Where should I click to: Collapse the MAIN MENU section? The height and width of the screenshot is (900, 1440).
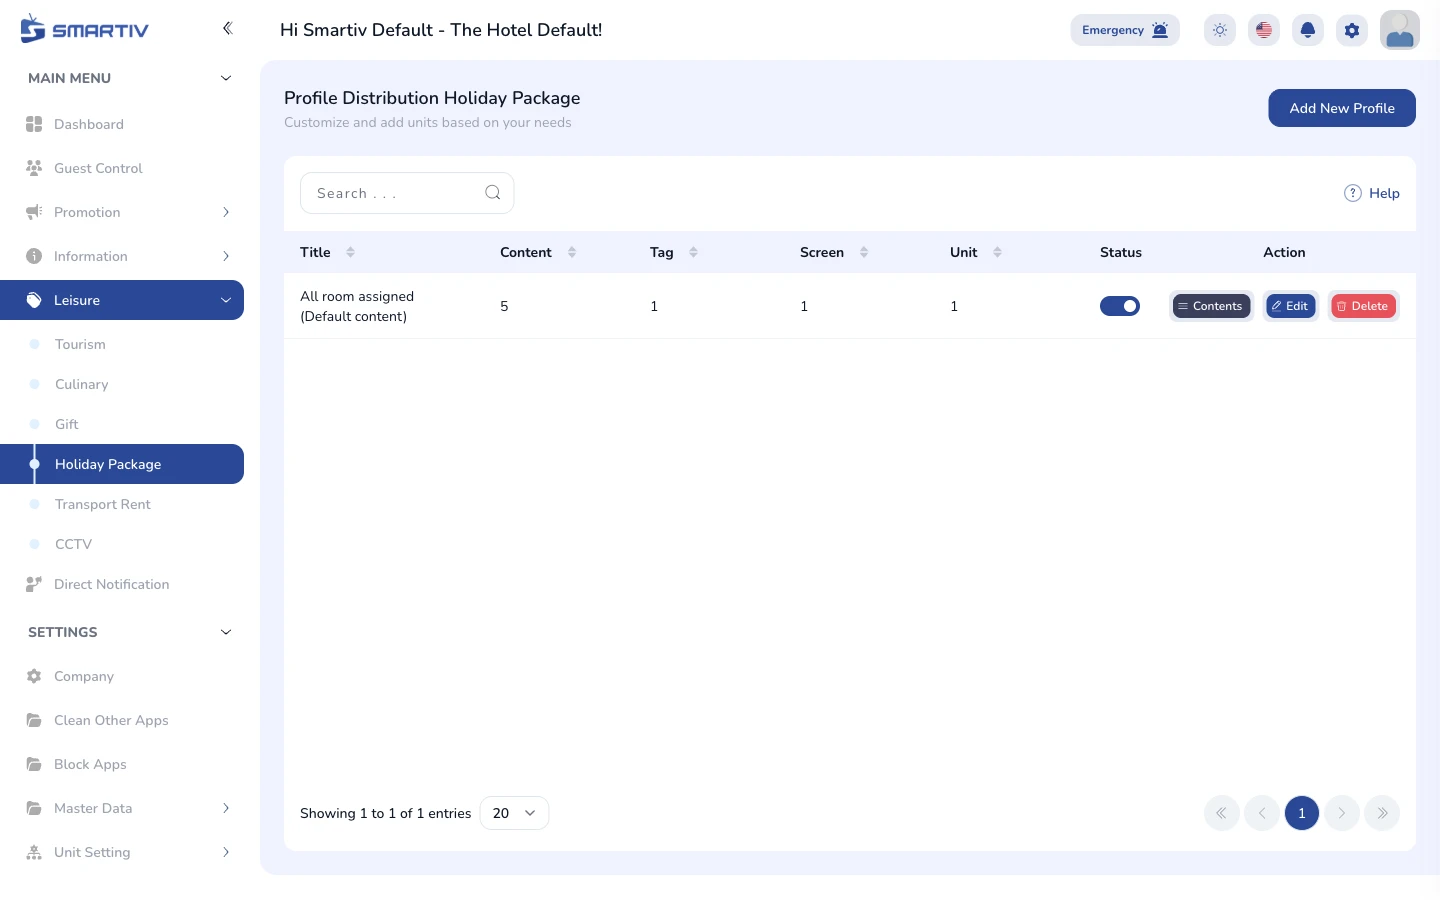point(226,78)
